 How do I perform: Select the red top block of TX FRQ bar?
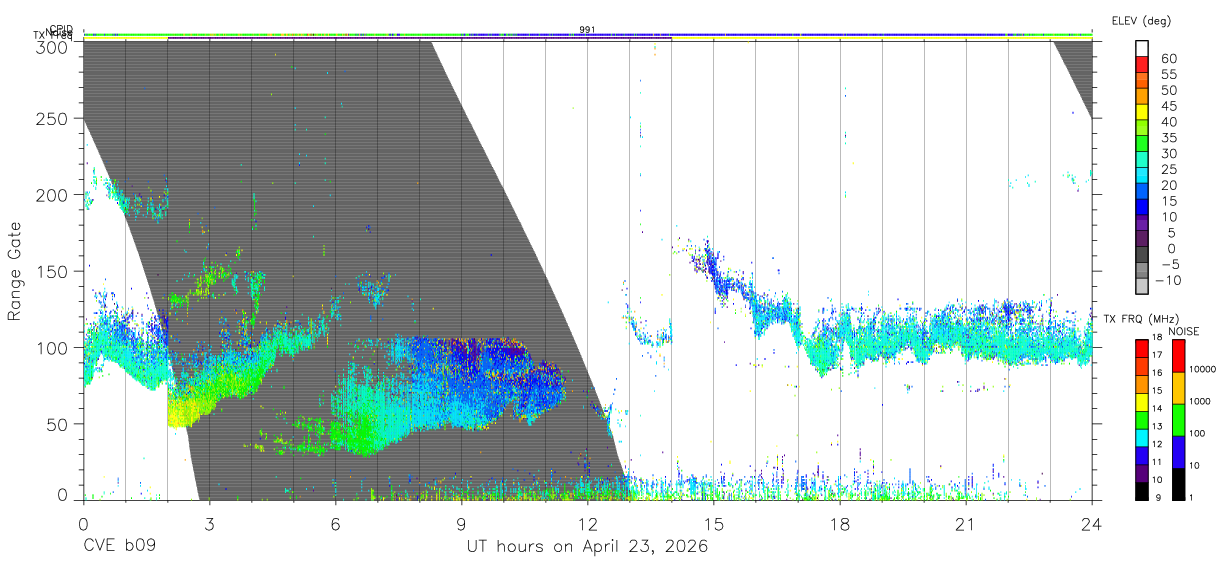click(x=1143, y=349)
